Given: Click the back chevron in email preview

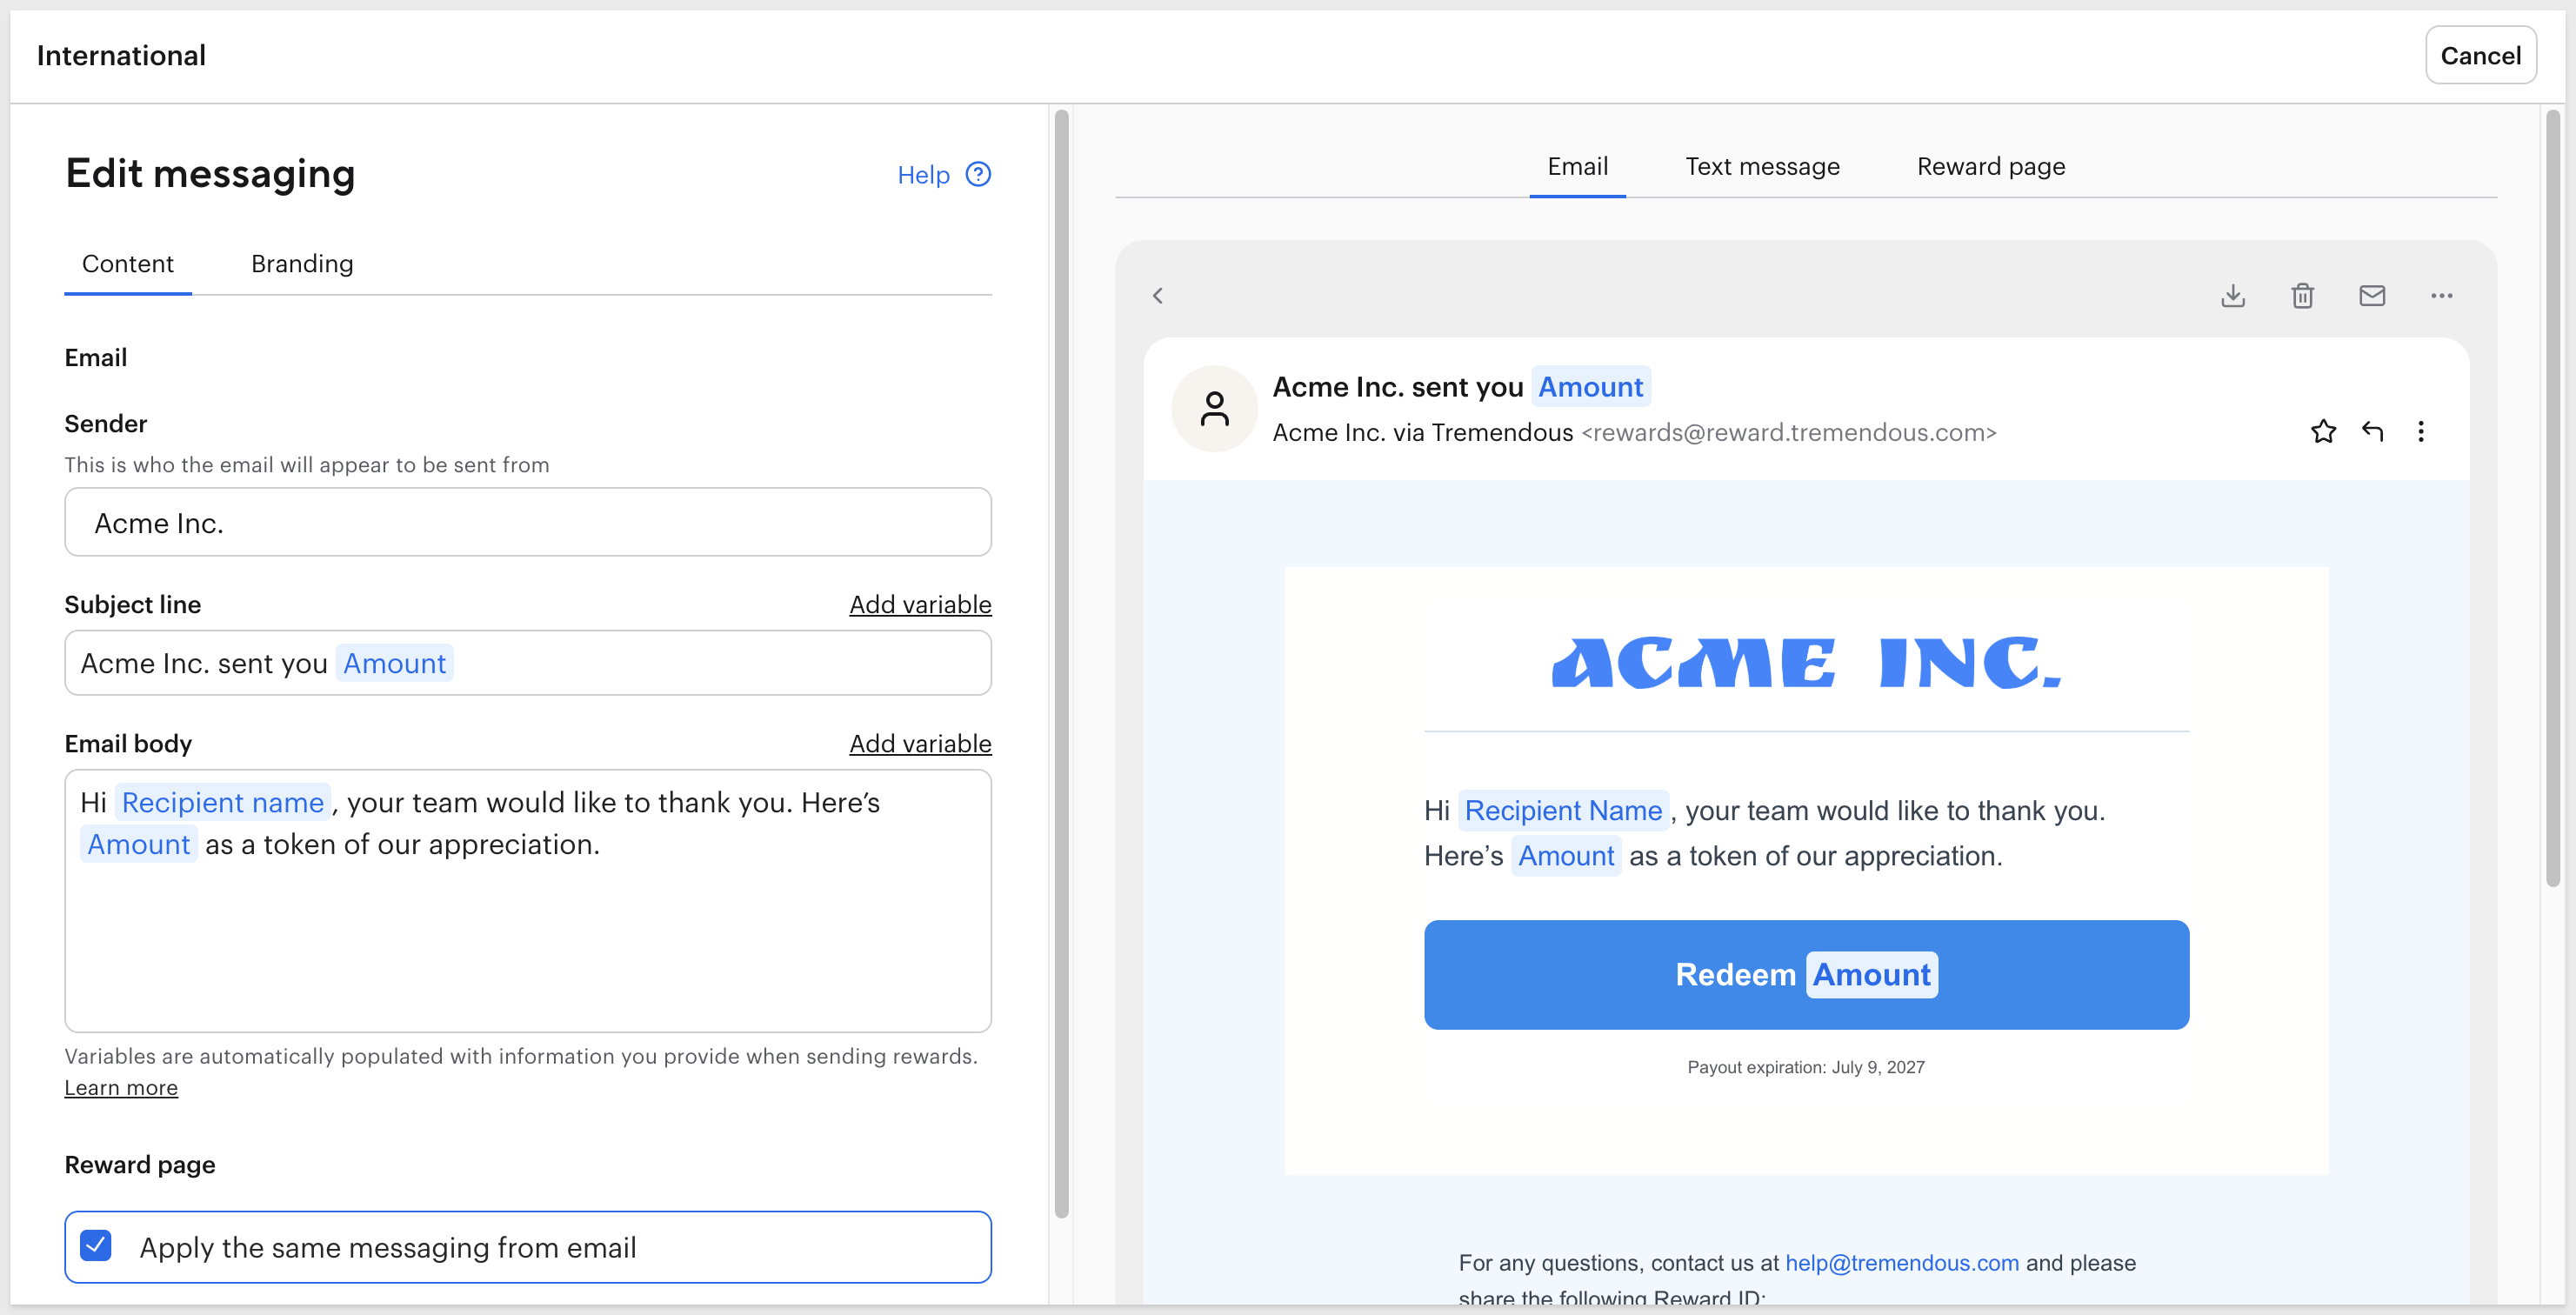Looking at the screenshot, I should (x=1158, y=295).
